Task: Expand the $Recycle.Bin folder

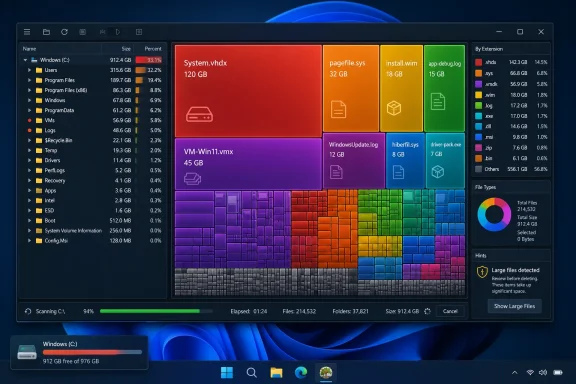Action: tap(29, 140)
